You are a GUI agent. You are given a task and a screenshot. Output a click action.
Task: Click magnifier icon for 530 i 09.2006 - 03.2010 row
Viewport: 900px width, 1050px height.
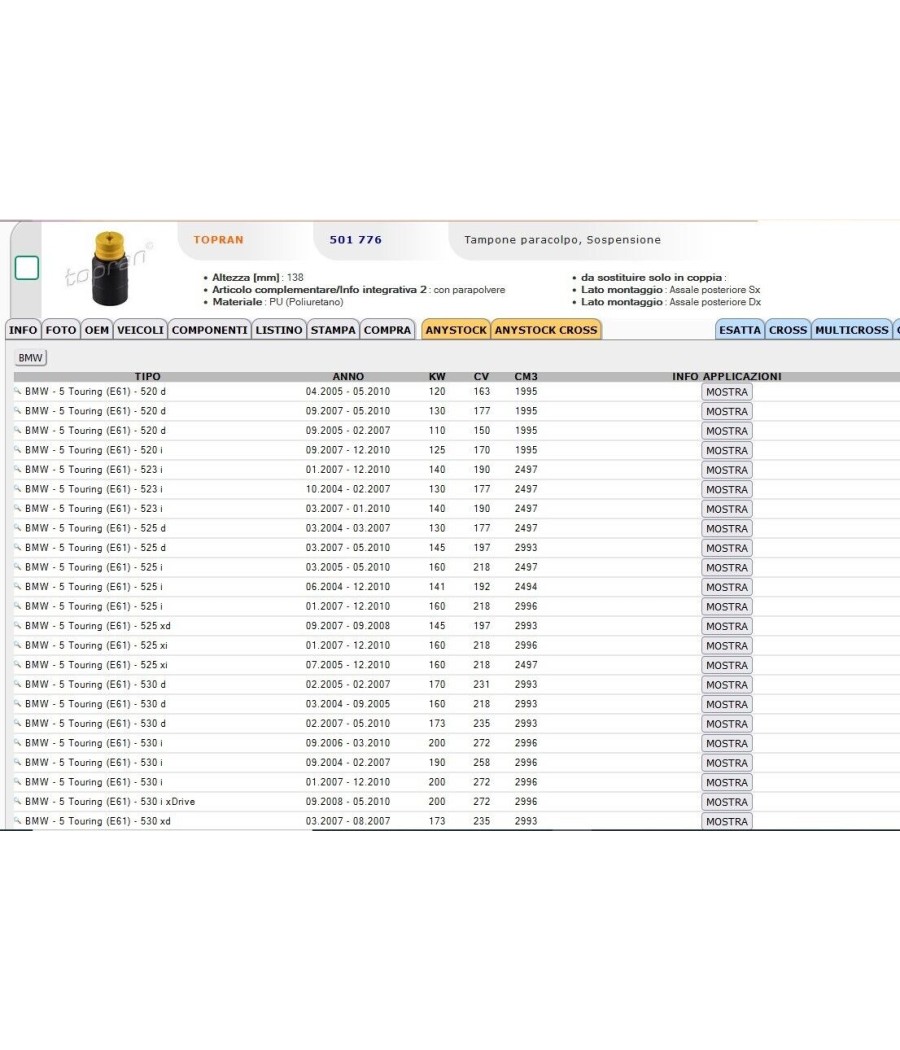(17, 742)
